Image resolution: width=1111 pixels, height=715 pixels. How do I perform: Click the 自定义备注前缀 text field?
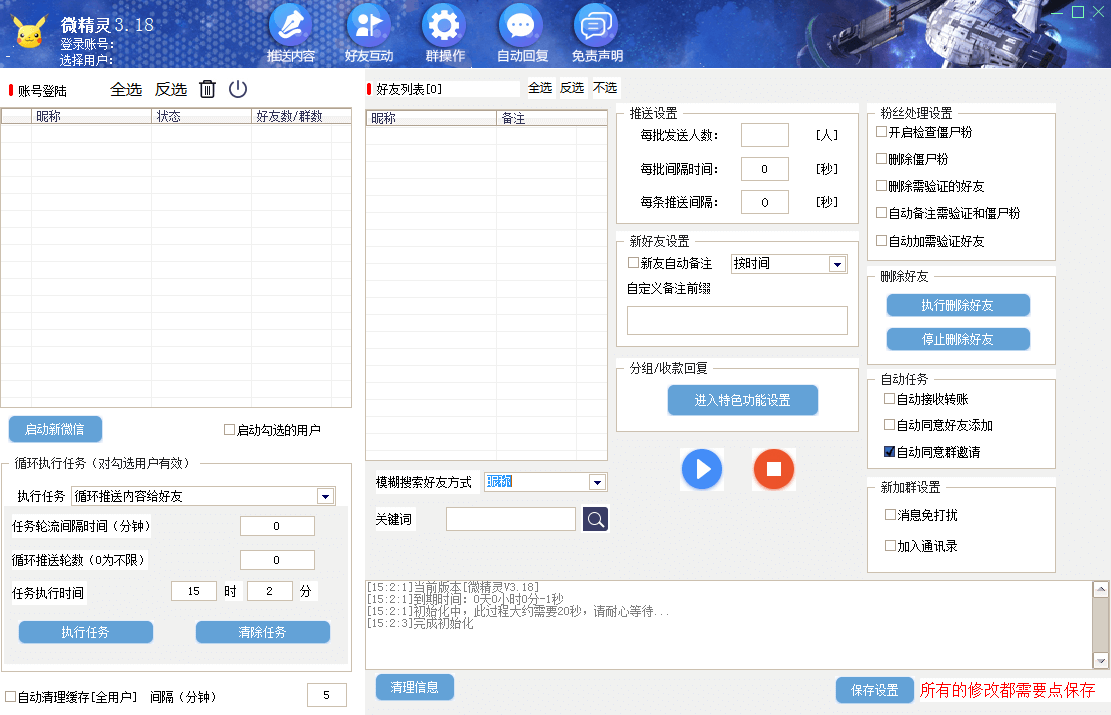tap(737, 320)
